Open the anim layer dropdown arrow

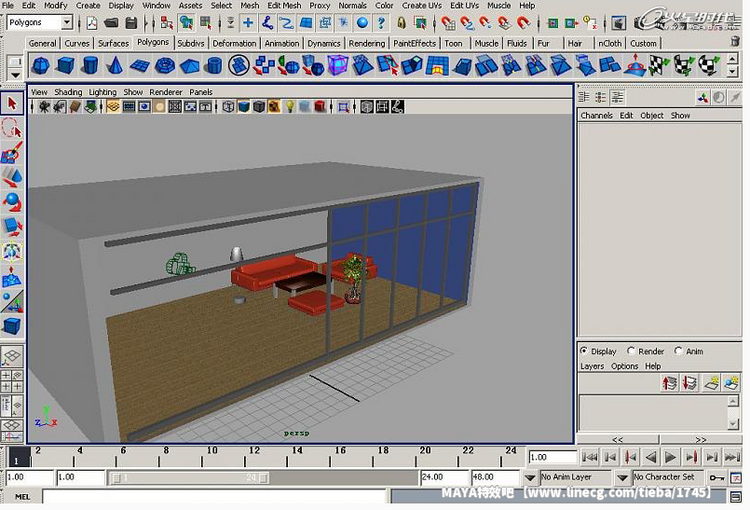[529, 477]
